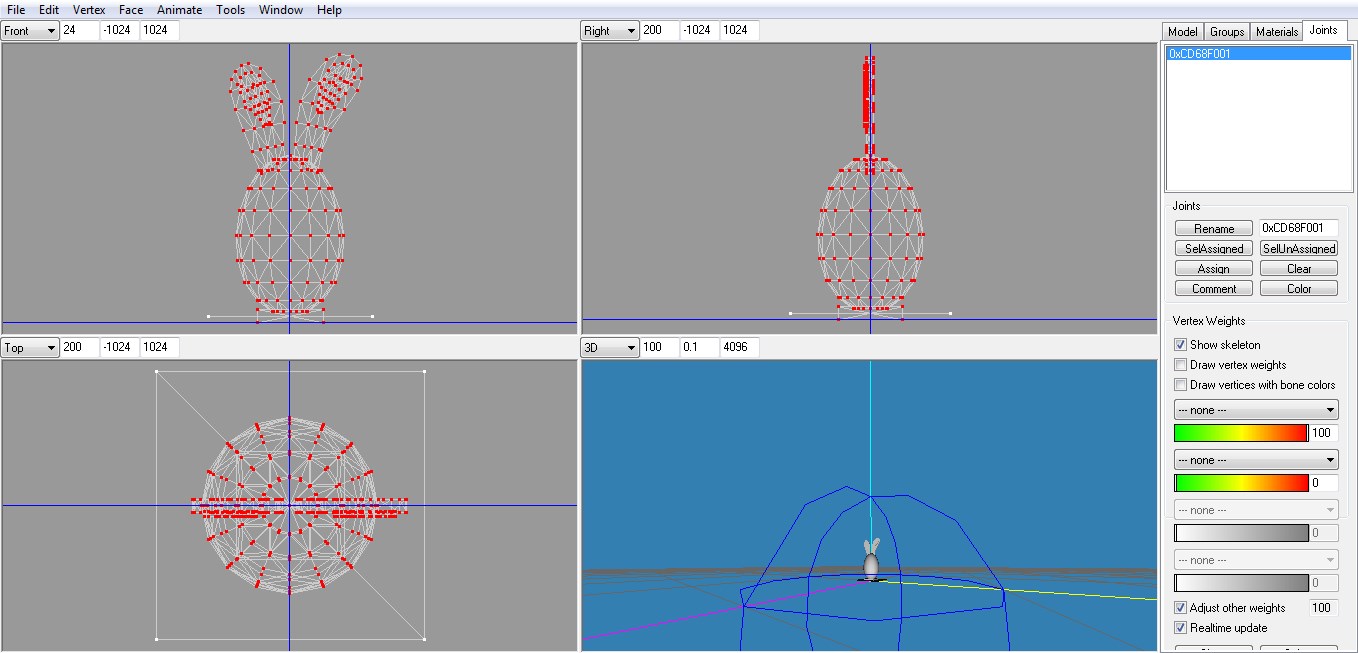Open the File menu
The width and height of the screenshot is (1358, 653).
point(16,10)
